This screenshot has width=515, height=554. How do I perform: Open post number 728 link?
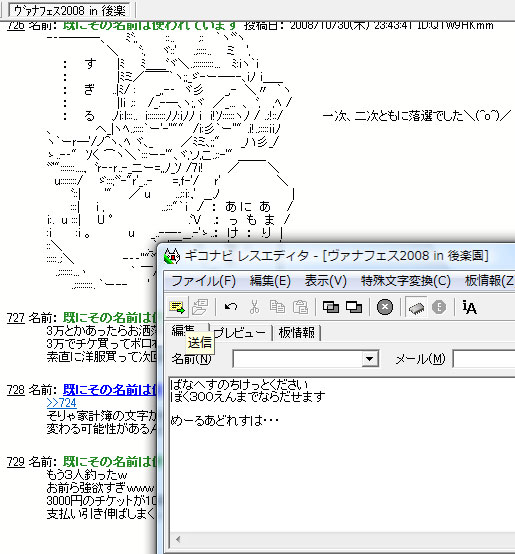[x=16, y=390]
